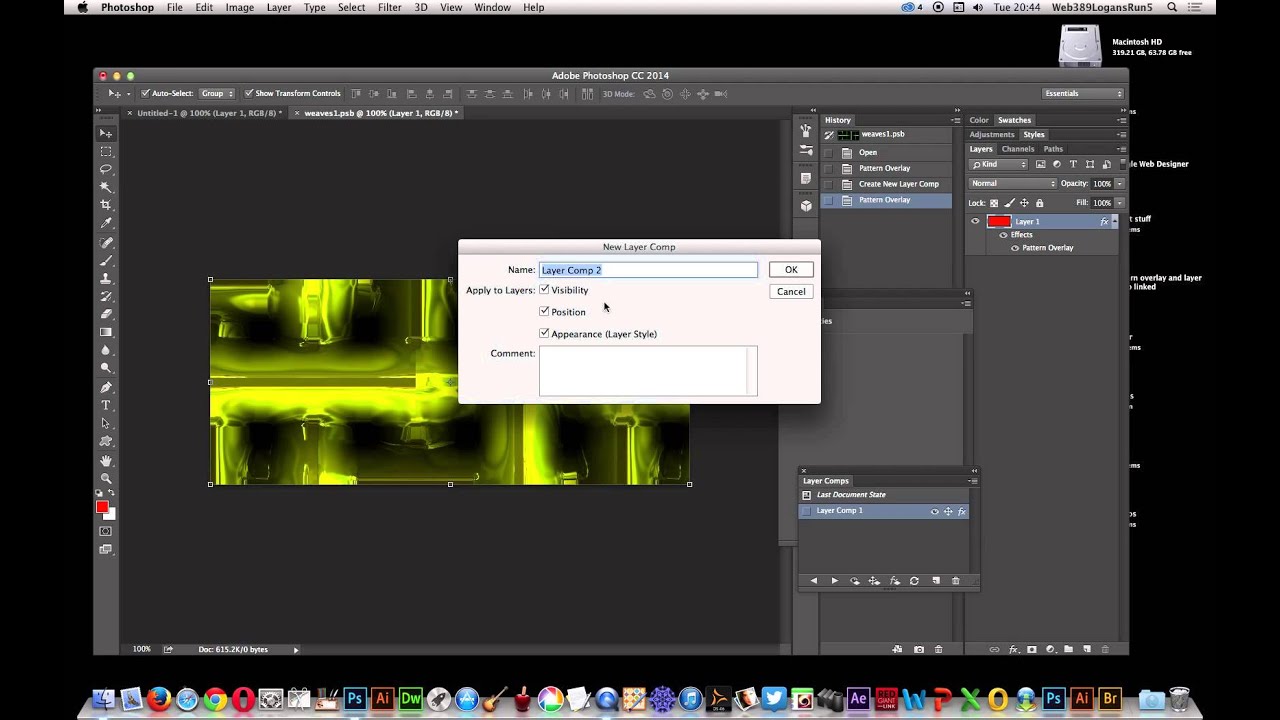Viewport: 1280px width, 720px height.
Task: Click Add layer mask icon
Action: [1031, 649]
